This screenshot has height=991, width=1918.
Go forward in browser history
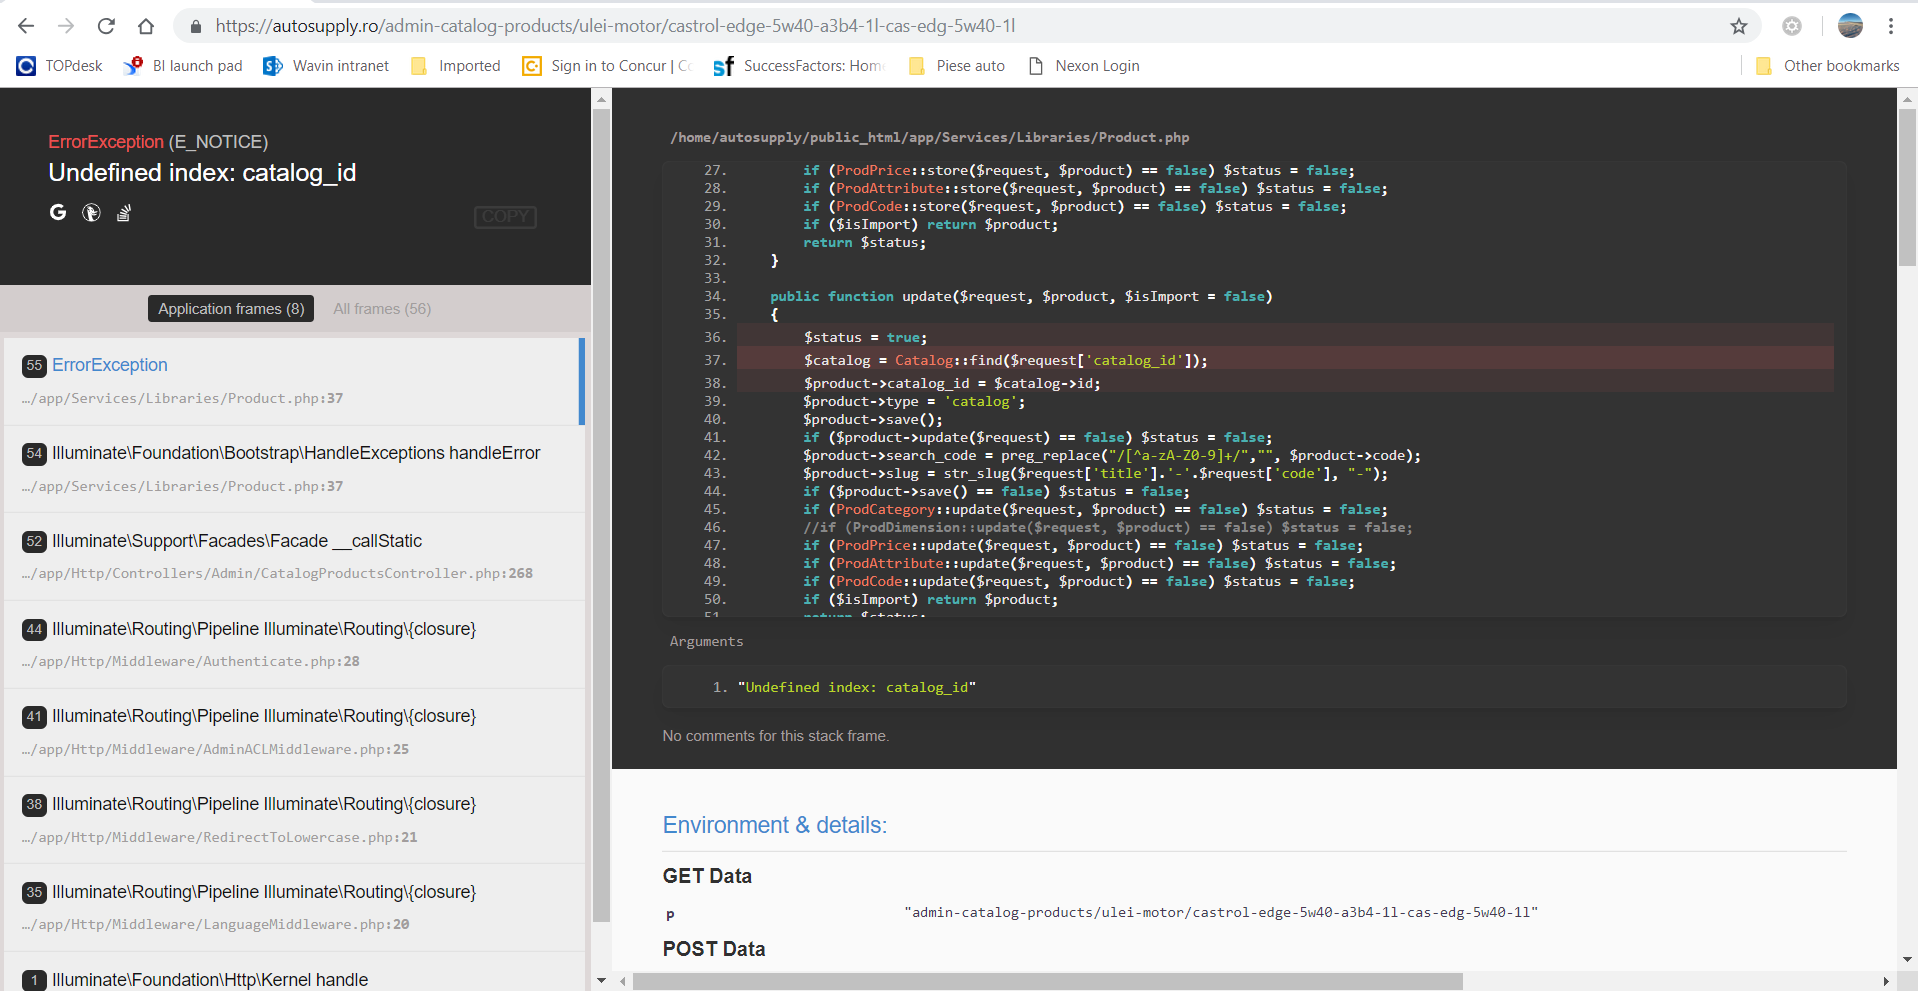coord(66,26)
